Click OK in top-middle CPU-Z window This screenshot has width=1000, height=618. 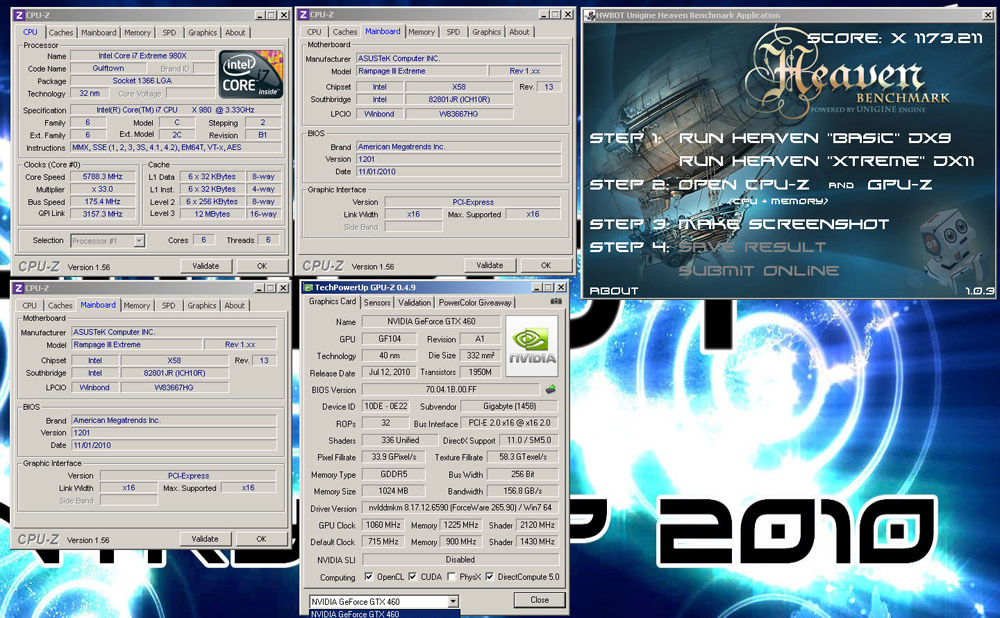(546, 265)
